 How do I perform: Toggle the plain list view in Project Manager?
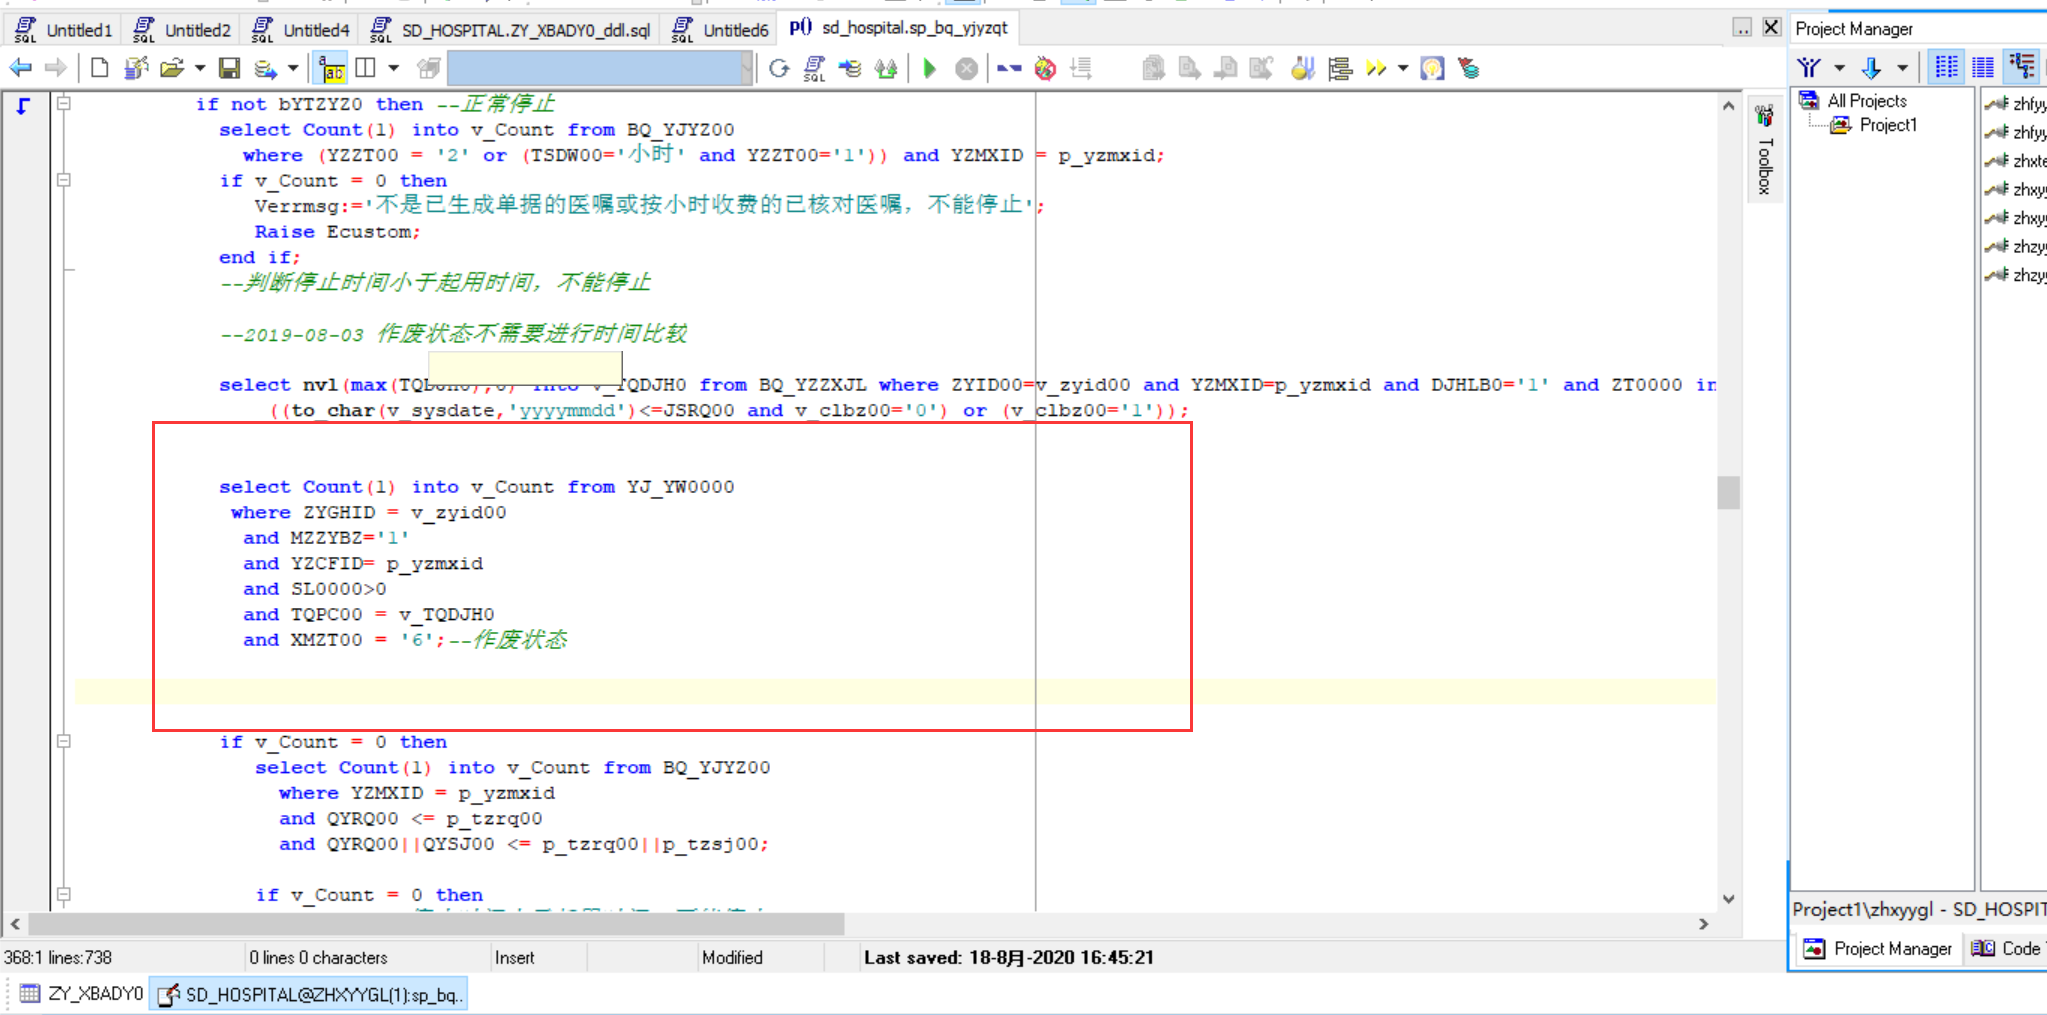coord(1983,67)
